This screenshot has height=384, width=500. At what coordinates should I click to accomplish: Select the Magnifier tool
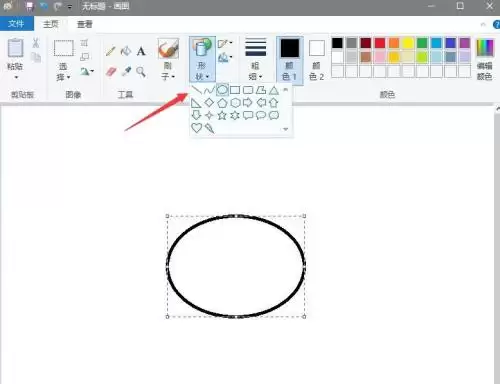[x=141, y=71]
